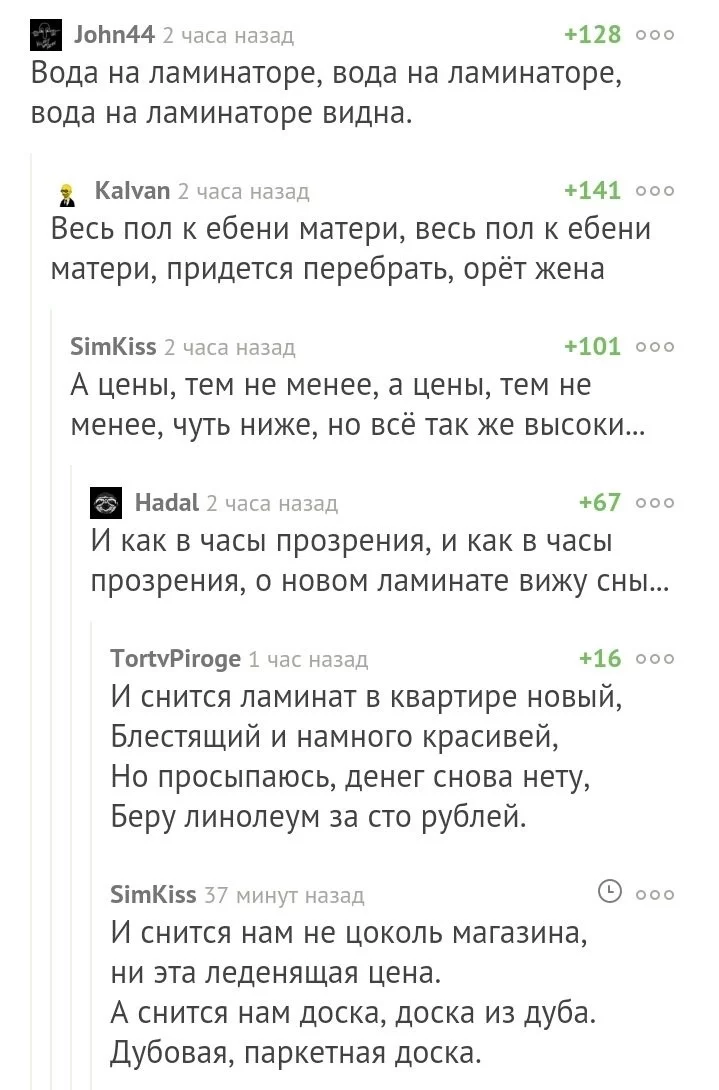The image size is (719, 1090).
Task: Click the +141 rating on Kalvan's comment
Action: tap(592, 191)
